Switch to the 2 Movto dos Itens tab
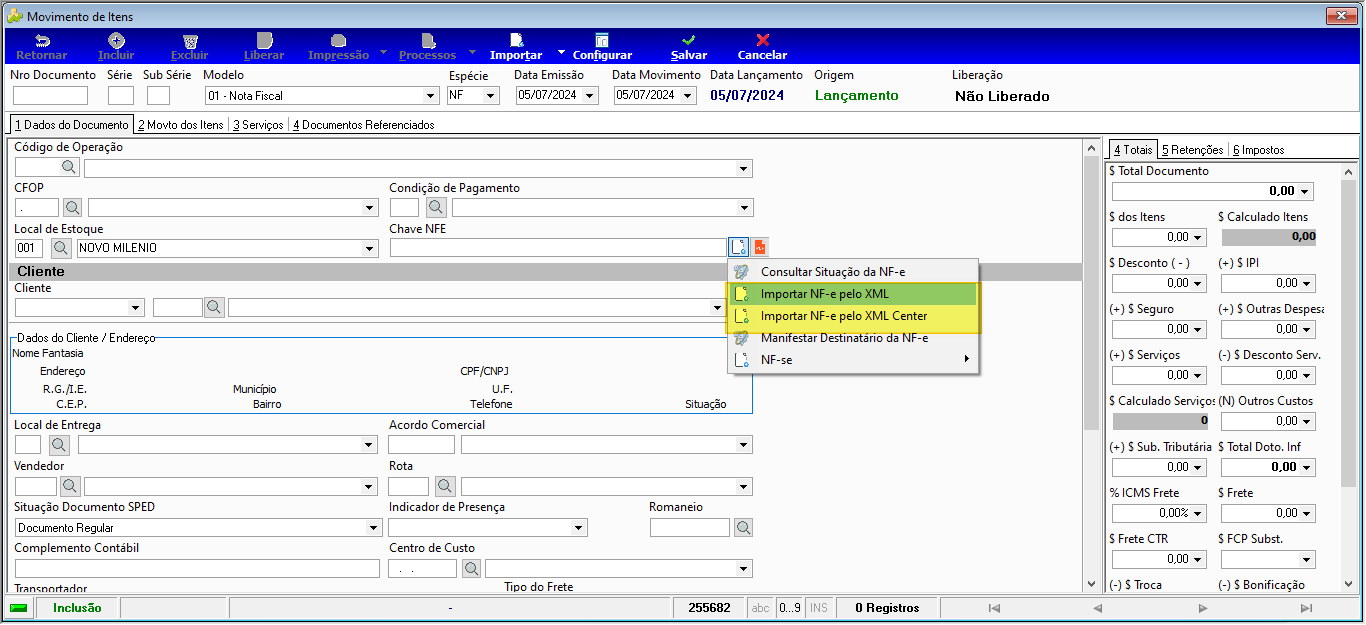The image size is (1366, 625). [x=181, y=125]
